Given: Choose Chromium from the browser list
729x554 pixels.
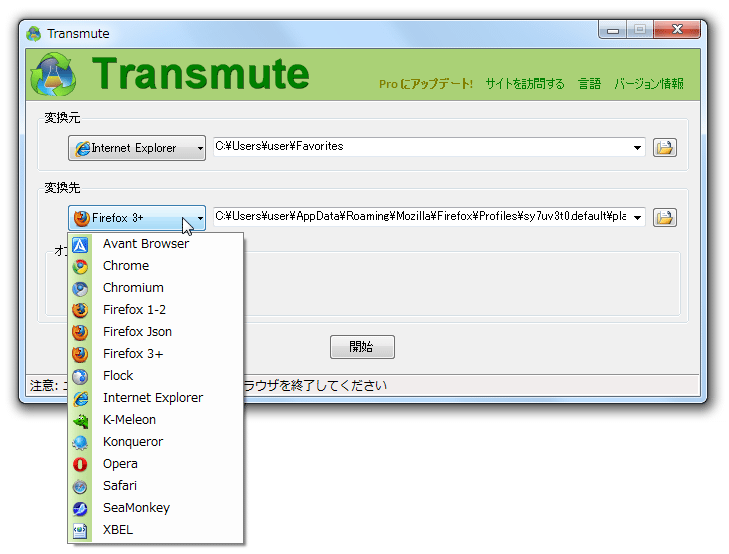Looking at the screenshot, I should (156, 288).
